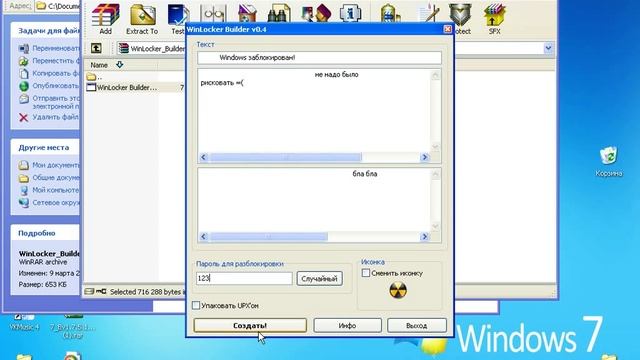Click the Delete (recycle bin) icon in WinRAR toolbar
Viewport: 640px width, 360px height.
tap(247, 13)
